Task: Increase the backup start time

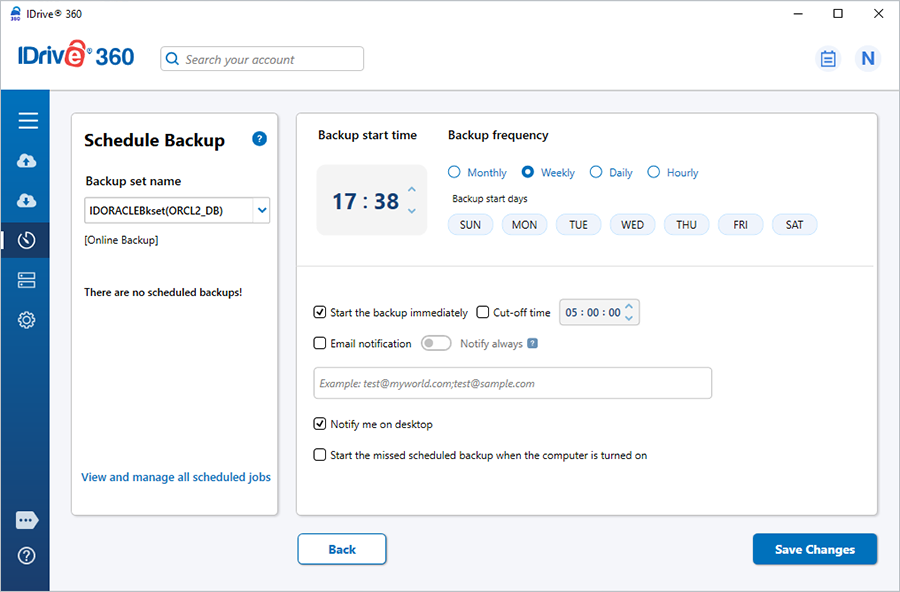Action: tap(412, 190)
